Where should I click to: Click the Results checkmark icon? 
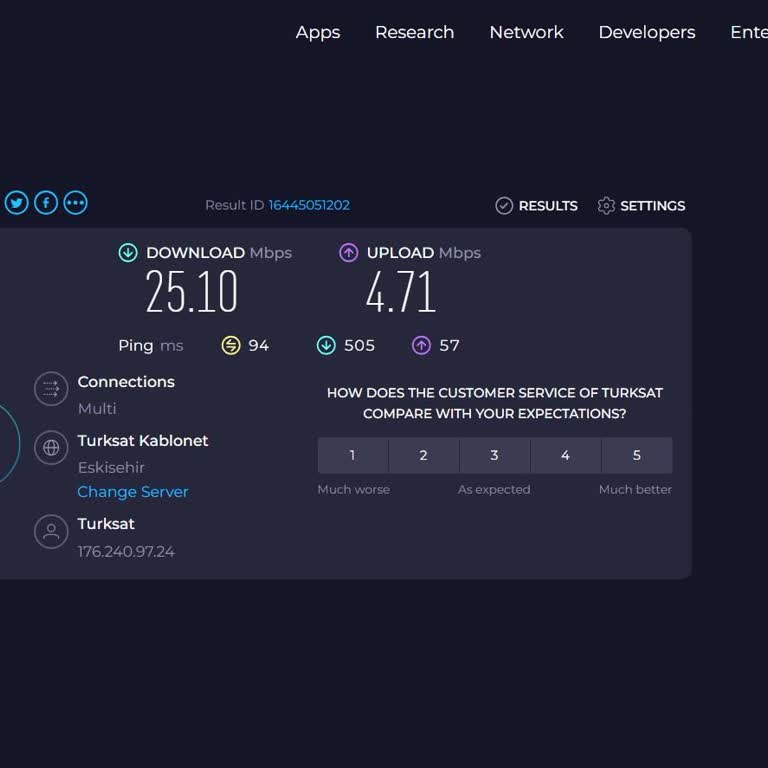(x=504, y=206)
